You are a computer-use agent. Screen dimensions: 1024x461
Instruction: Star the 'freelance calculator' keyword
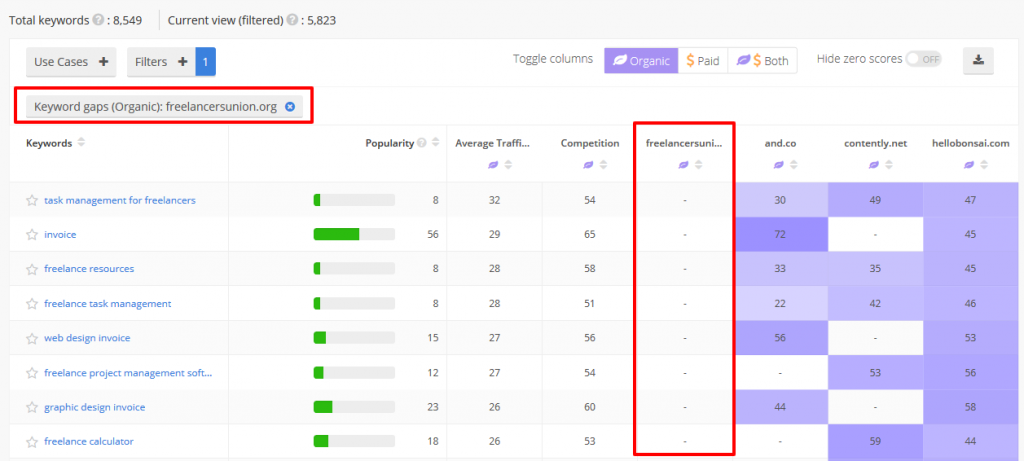31,442
